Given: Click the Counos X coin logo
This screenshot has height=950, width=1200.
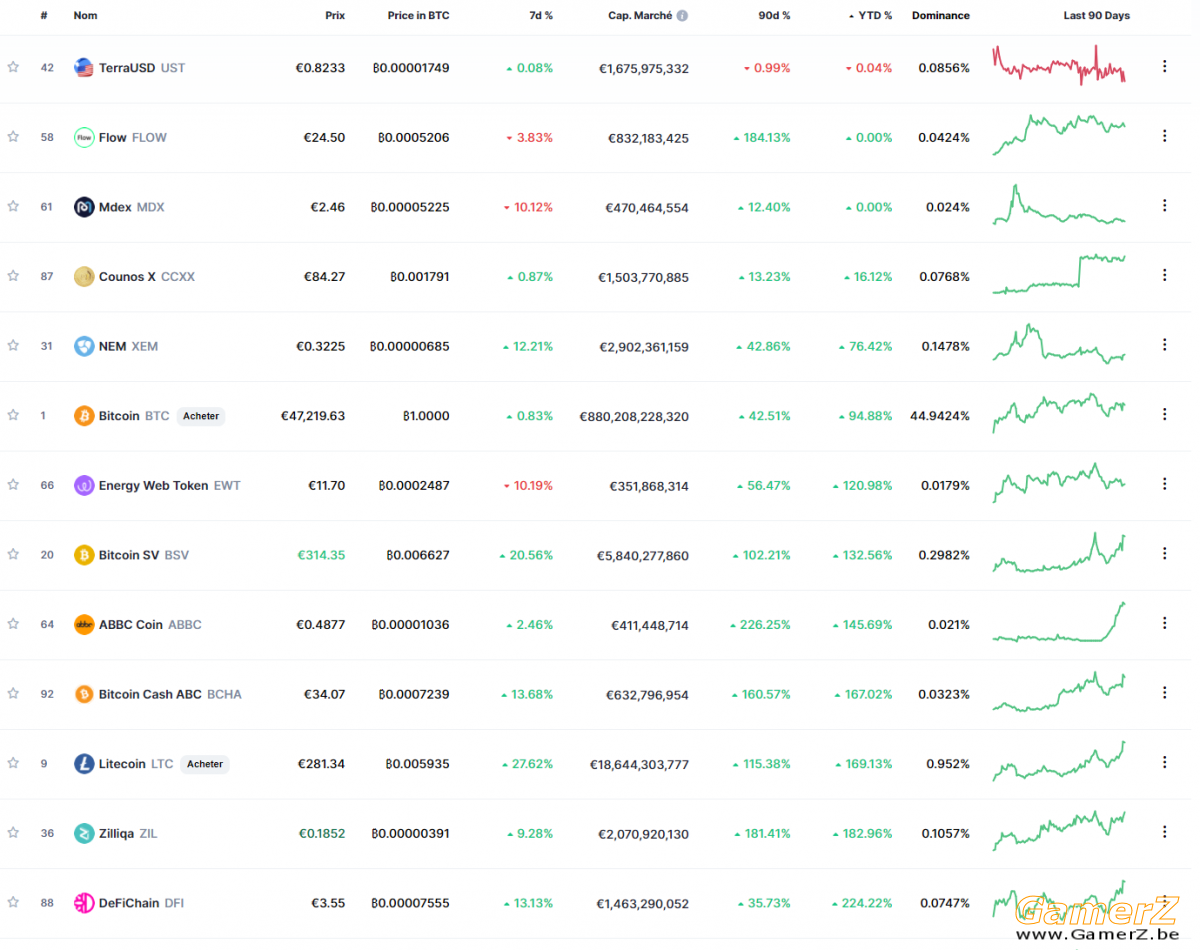Looking at the screenshot, I should click(x=84, y=276).
